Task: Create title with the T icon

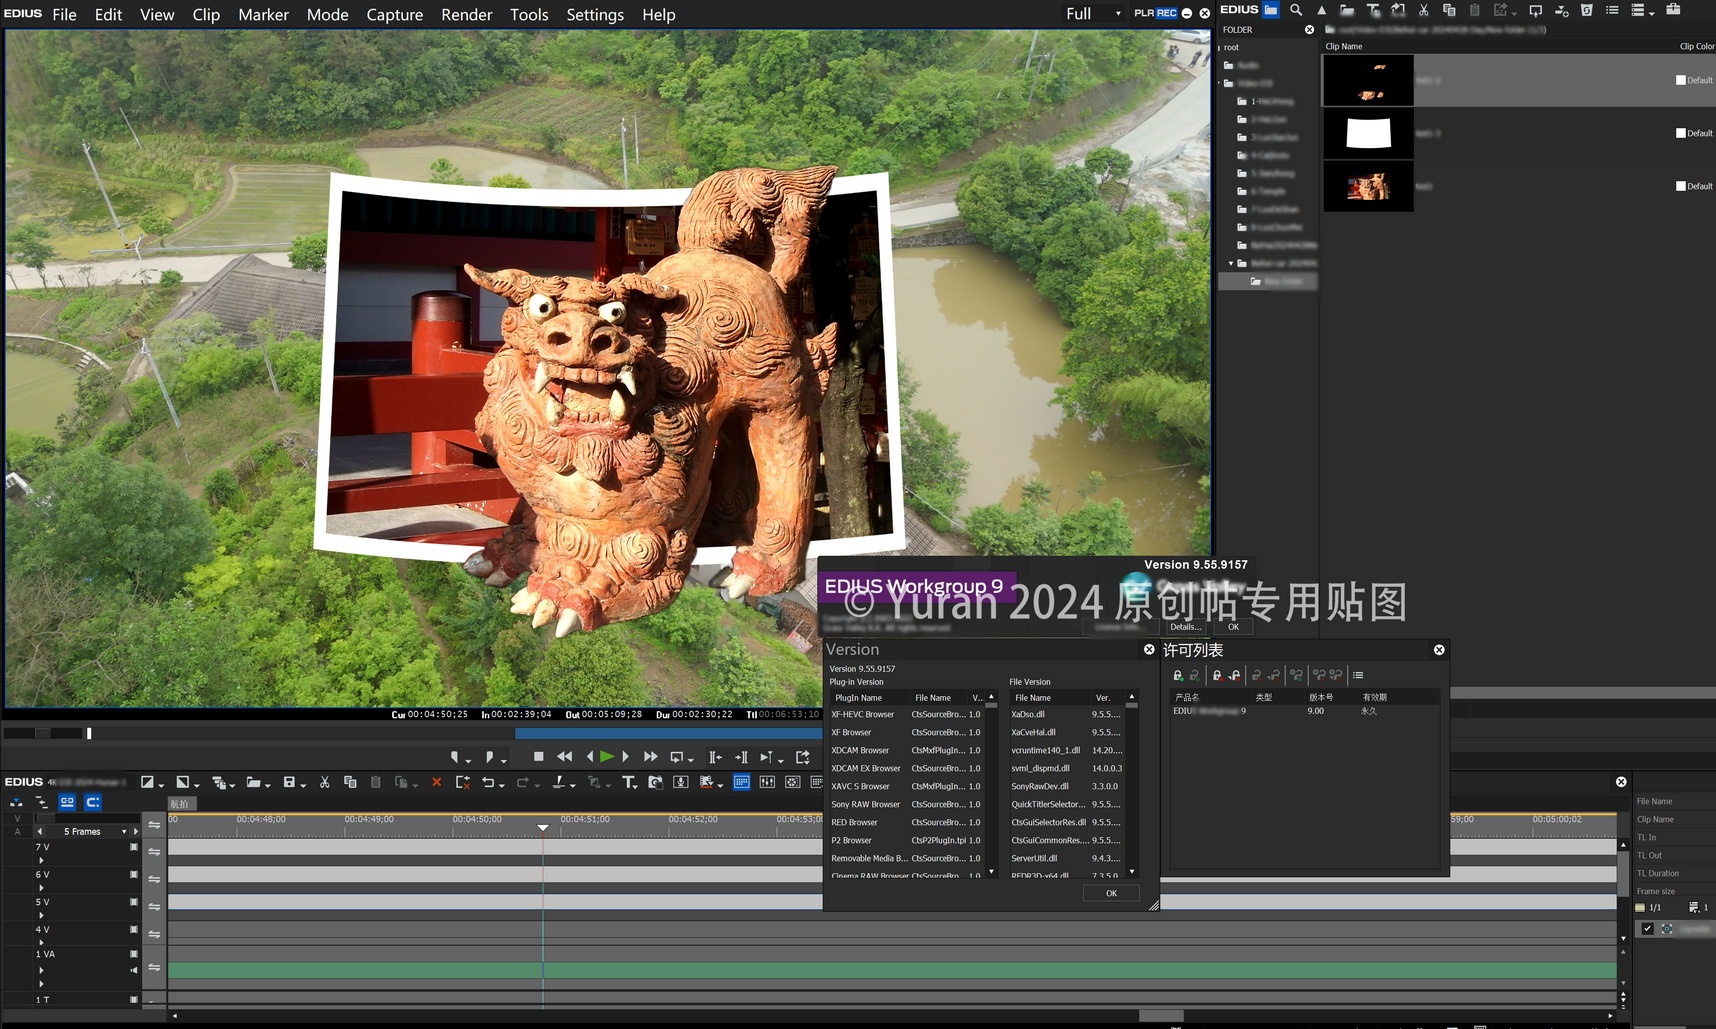Action: pos(628,782)
